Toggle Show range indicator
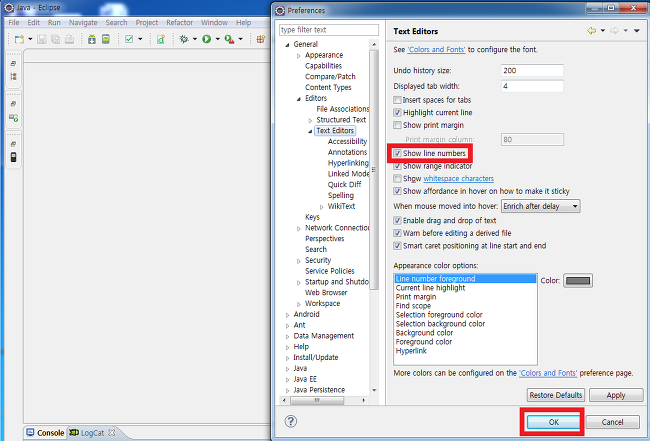The height and width of the screenshot is (441, 650). [x=397, y=166]
